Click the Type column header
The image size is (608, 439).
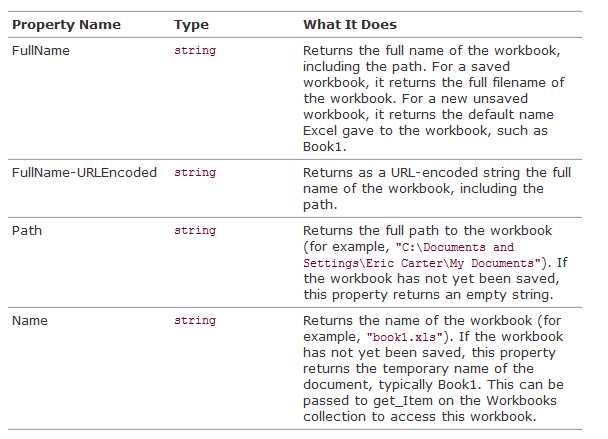click(191, 25)
